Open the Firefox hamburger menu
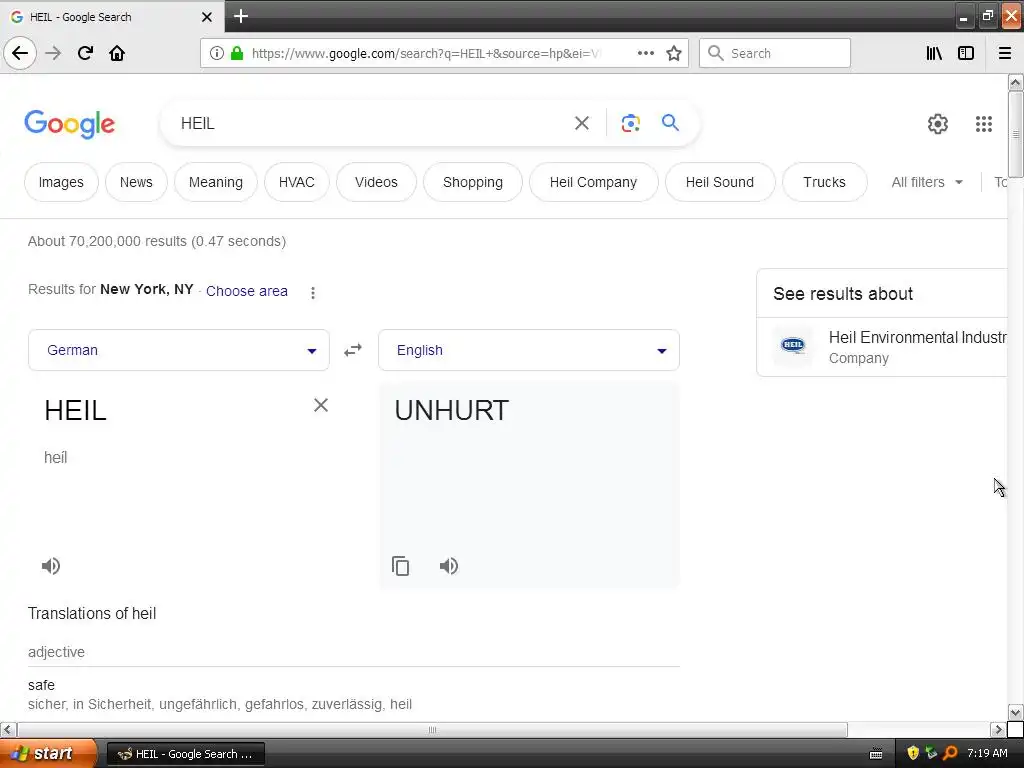The height and width of the screenshot is (768, 1024). 1005,53
